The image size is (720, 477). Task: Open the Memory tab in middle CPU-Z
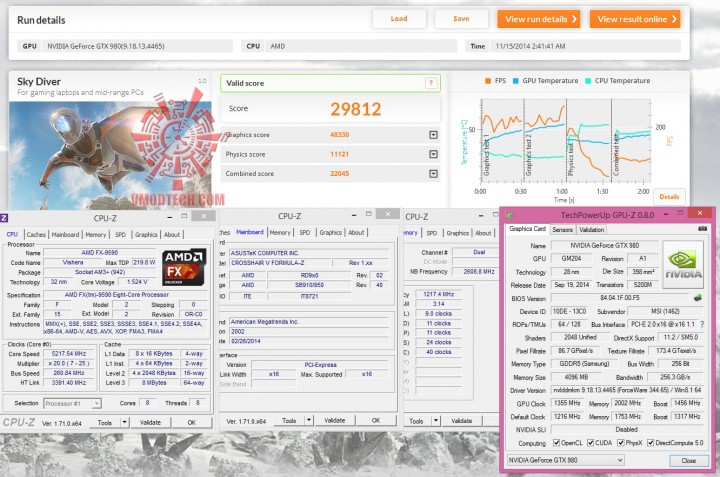280,233
